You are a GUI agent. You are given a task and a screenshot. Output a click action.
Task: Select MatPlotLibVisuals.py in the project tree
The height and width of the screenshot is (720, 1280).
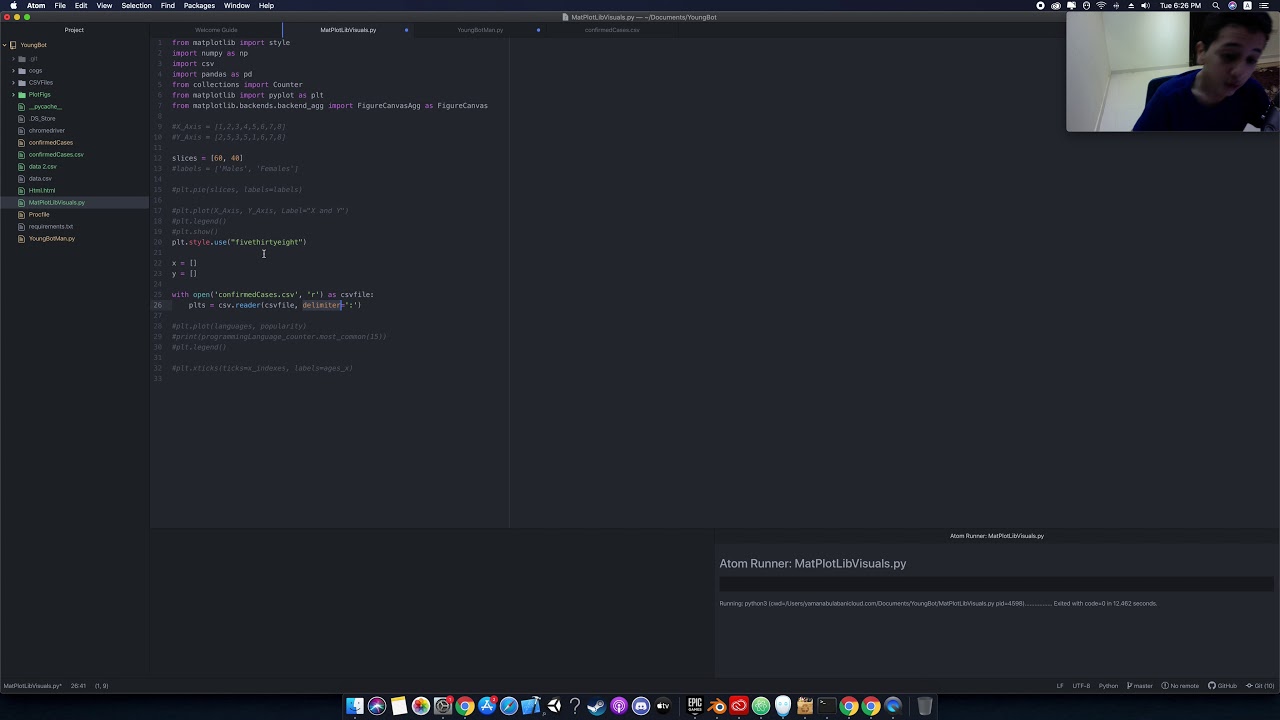click(x=57, y=202)
